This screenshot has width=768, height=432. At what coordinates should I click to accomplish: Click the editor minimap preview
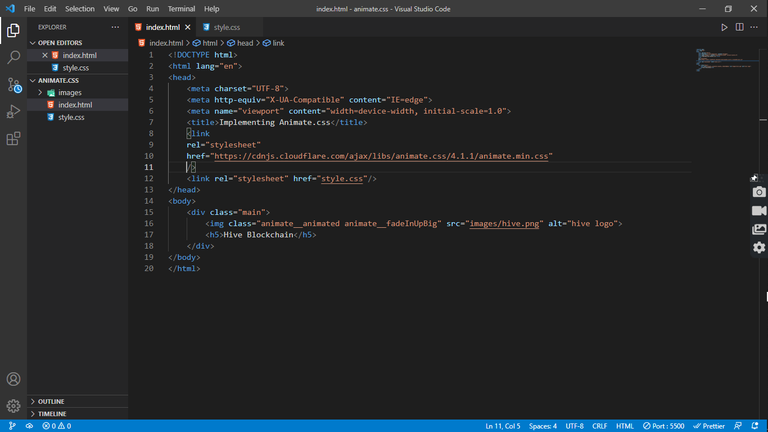725,60
